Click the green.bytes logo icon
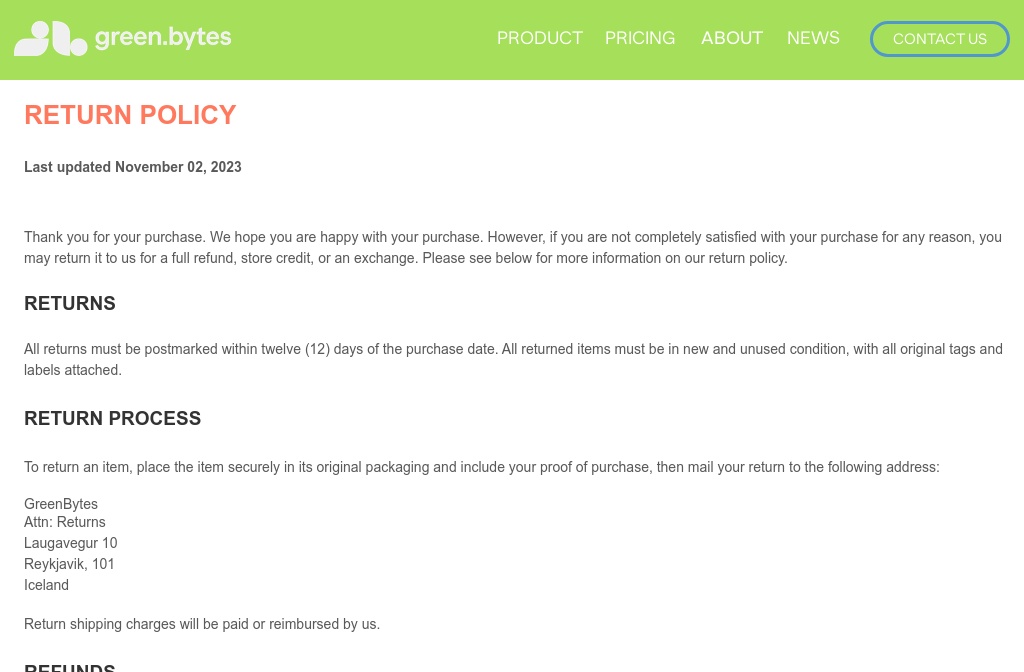 (51, 38)
